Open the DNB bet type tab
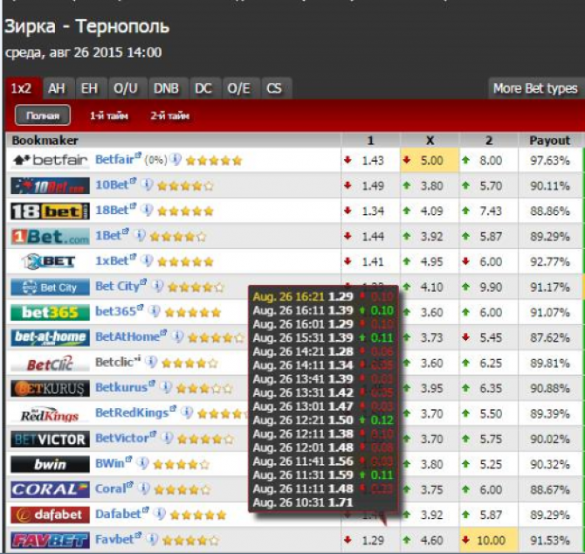585x554 pixels. coord(166,89)
